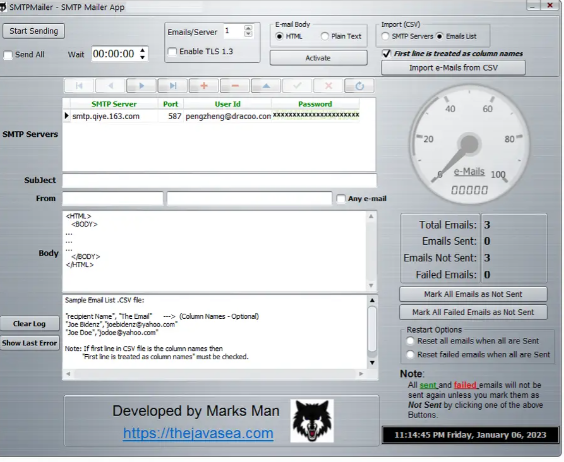
Task: Show Last Error button
Action: [29, 343]
